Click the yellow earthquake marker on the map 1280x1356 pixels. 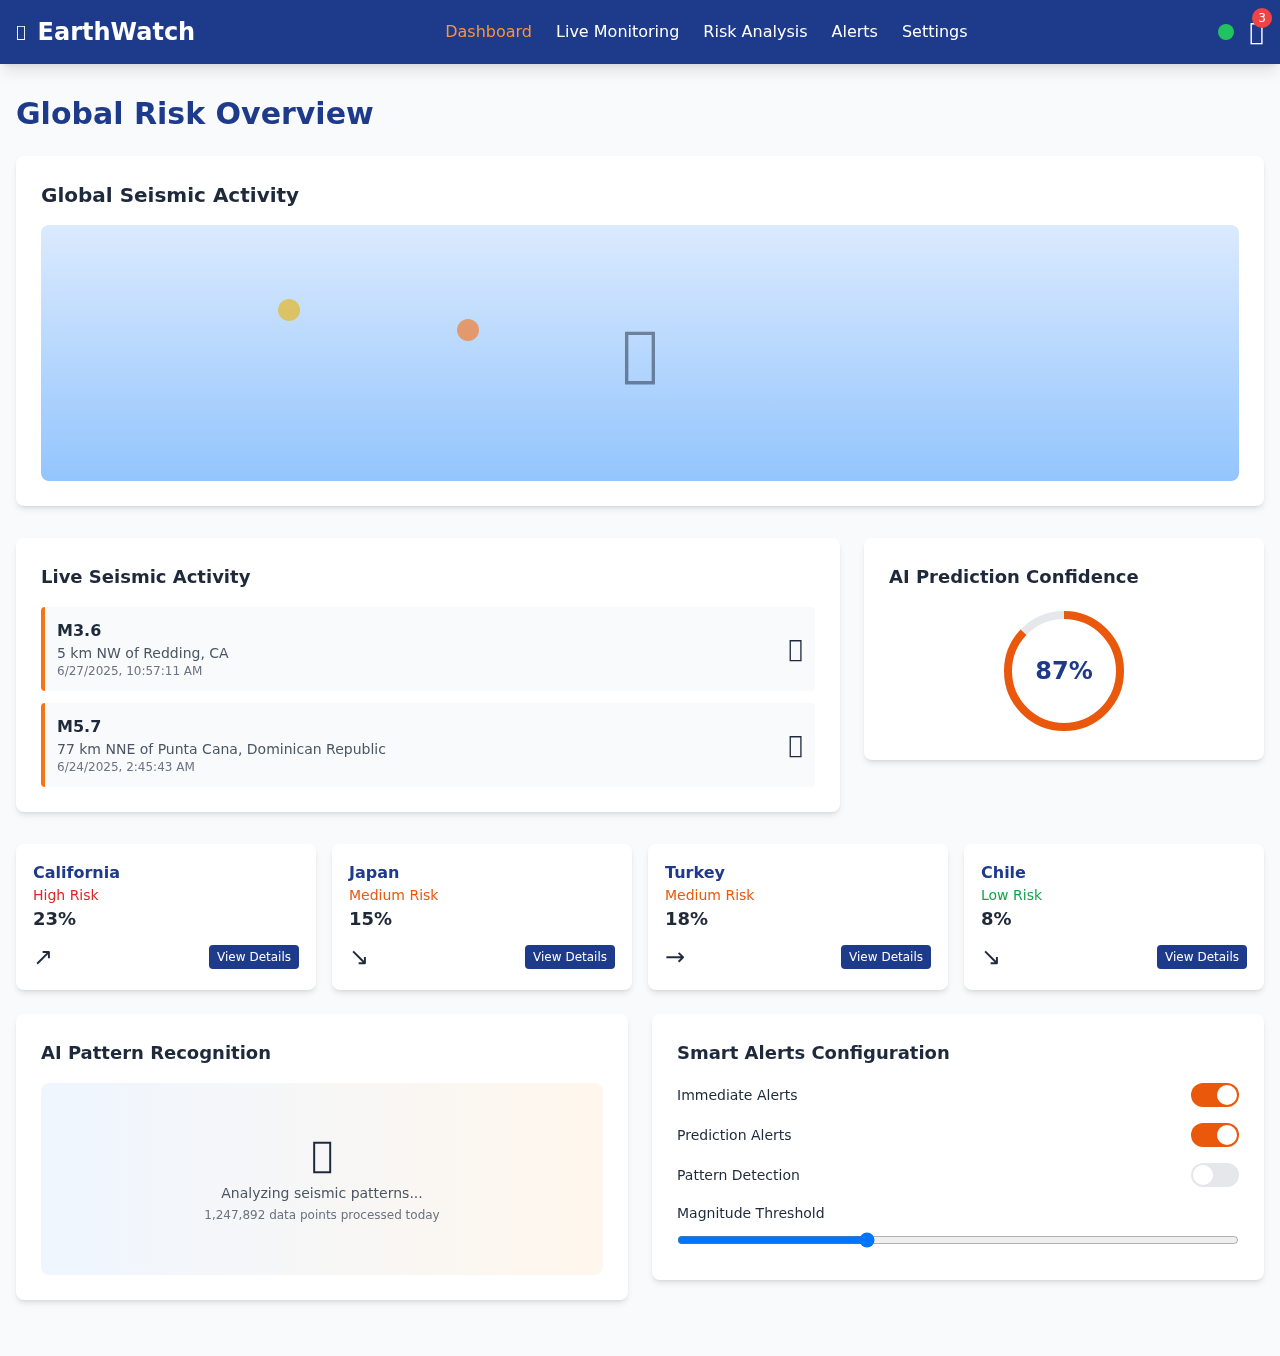(288, 310)
